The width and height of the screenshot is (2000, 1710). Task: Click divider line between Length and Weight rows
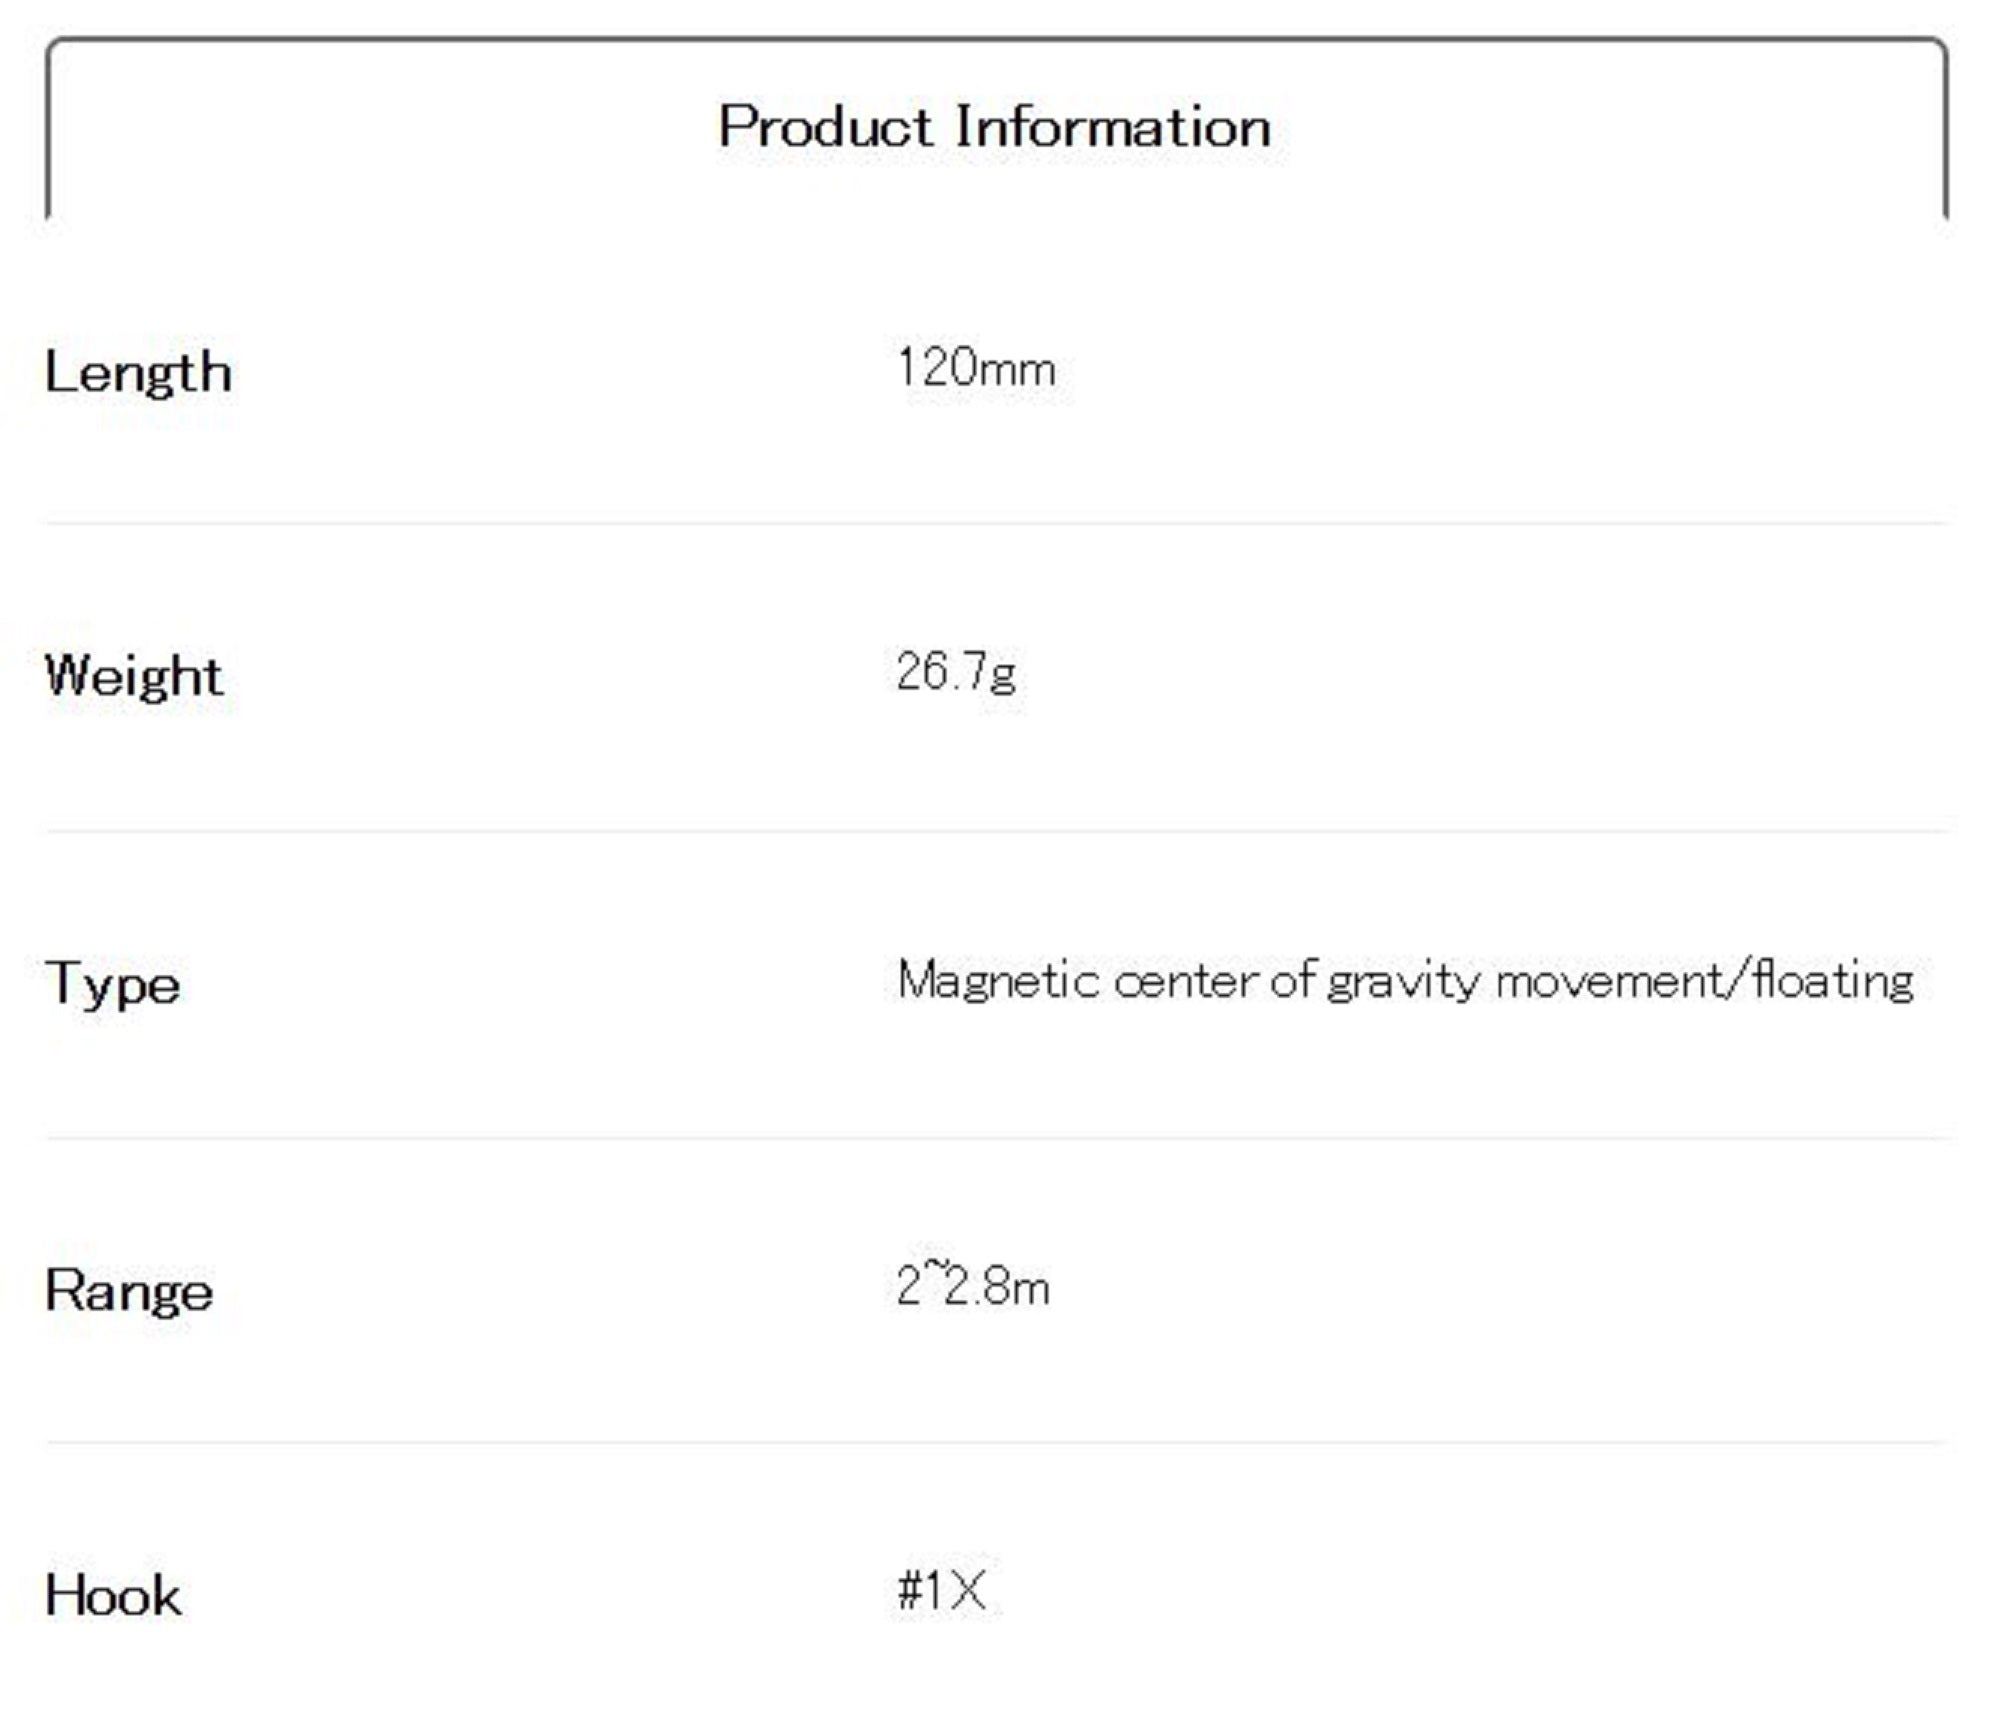tap(996, 523)
